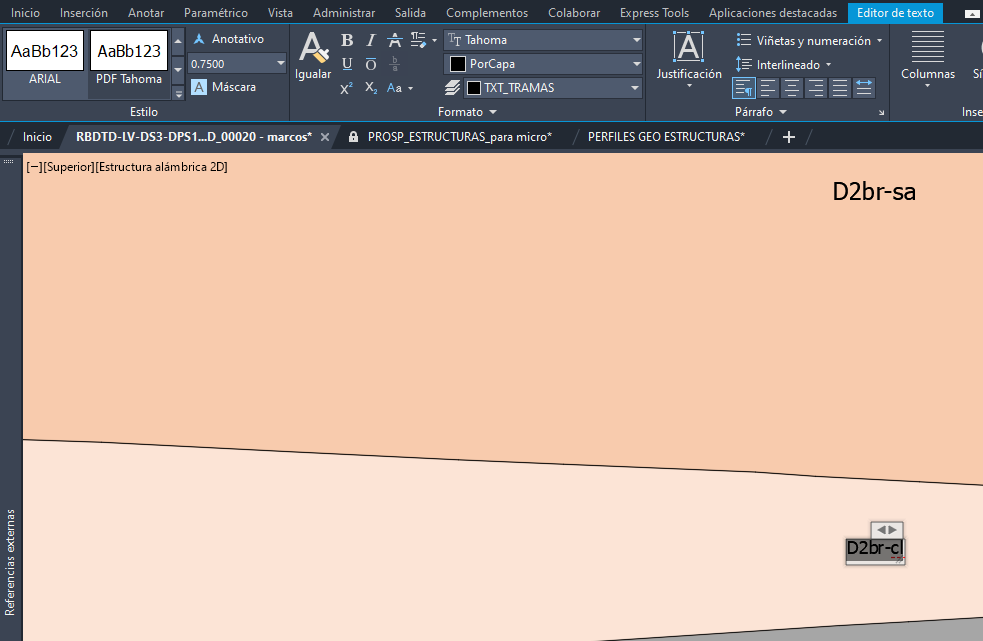
Task: Open Administrar ribbon tab
Action: tap(344, 13)
